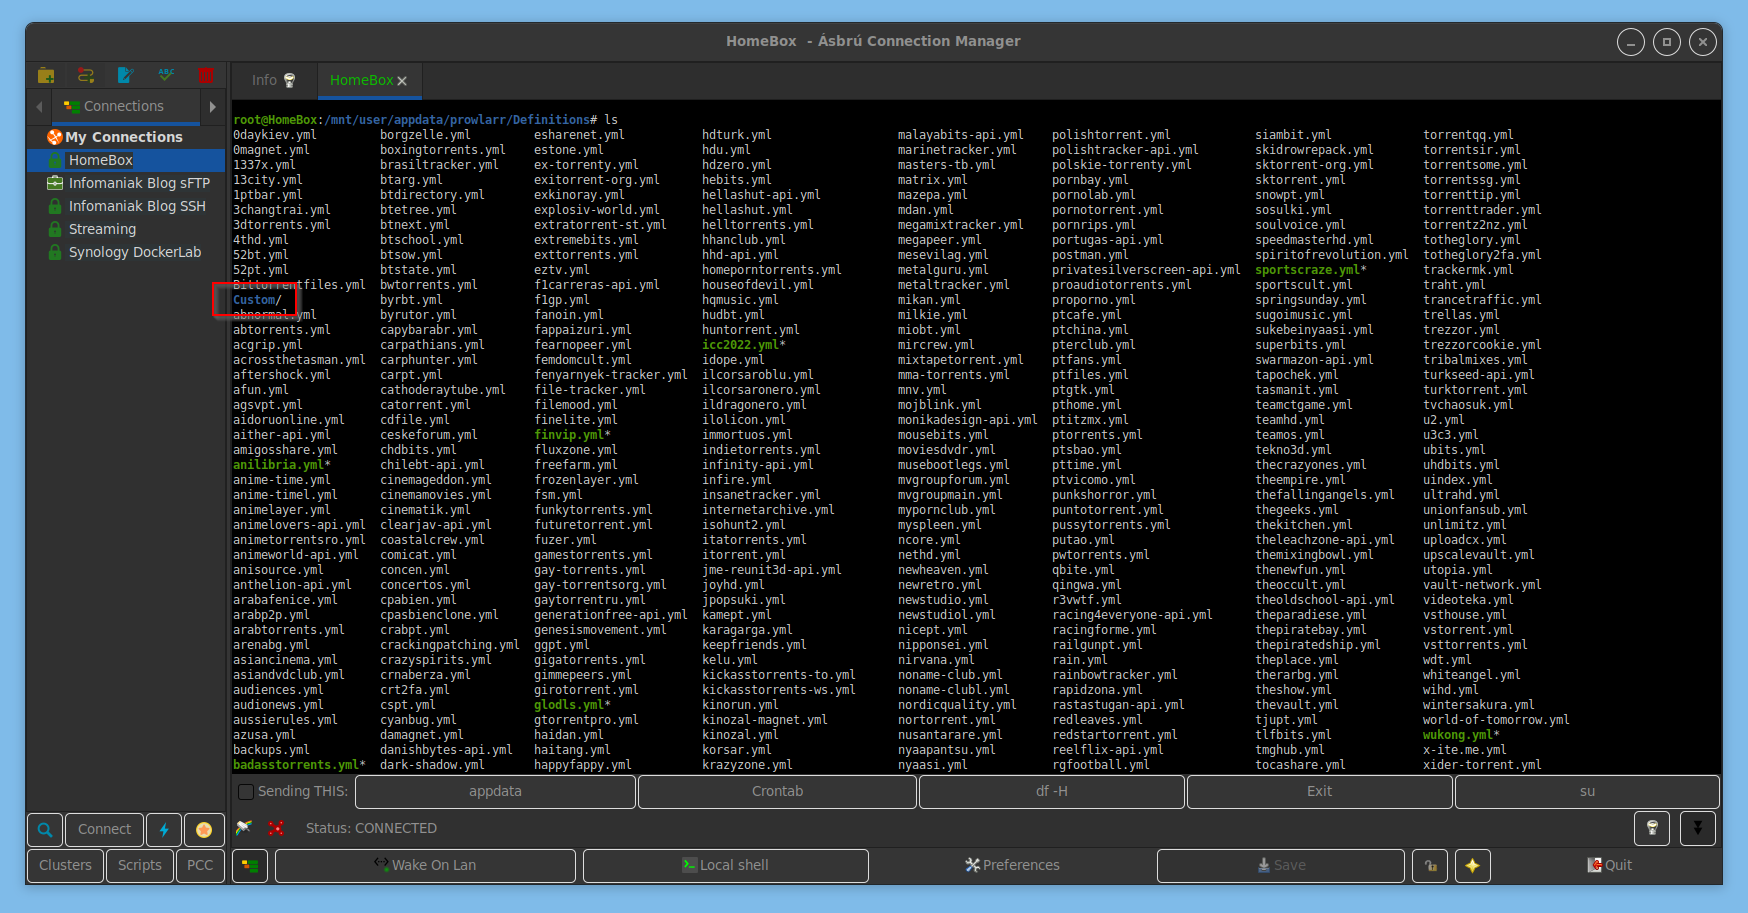Click the rainbow satellite icon by Status

coord(244,828)
